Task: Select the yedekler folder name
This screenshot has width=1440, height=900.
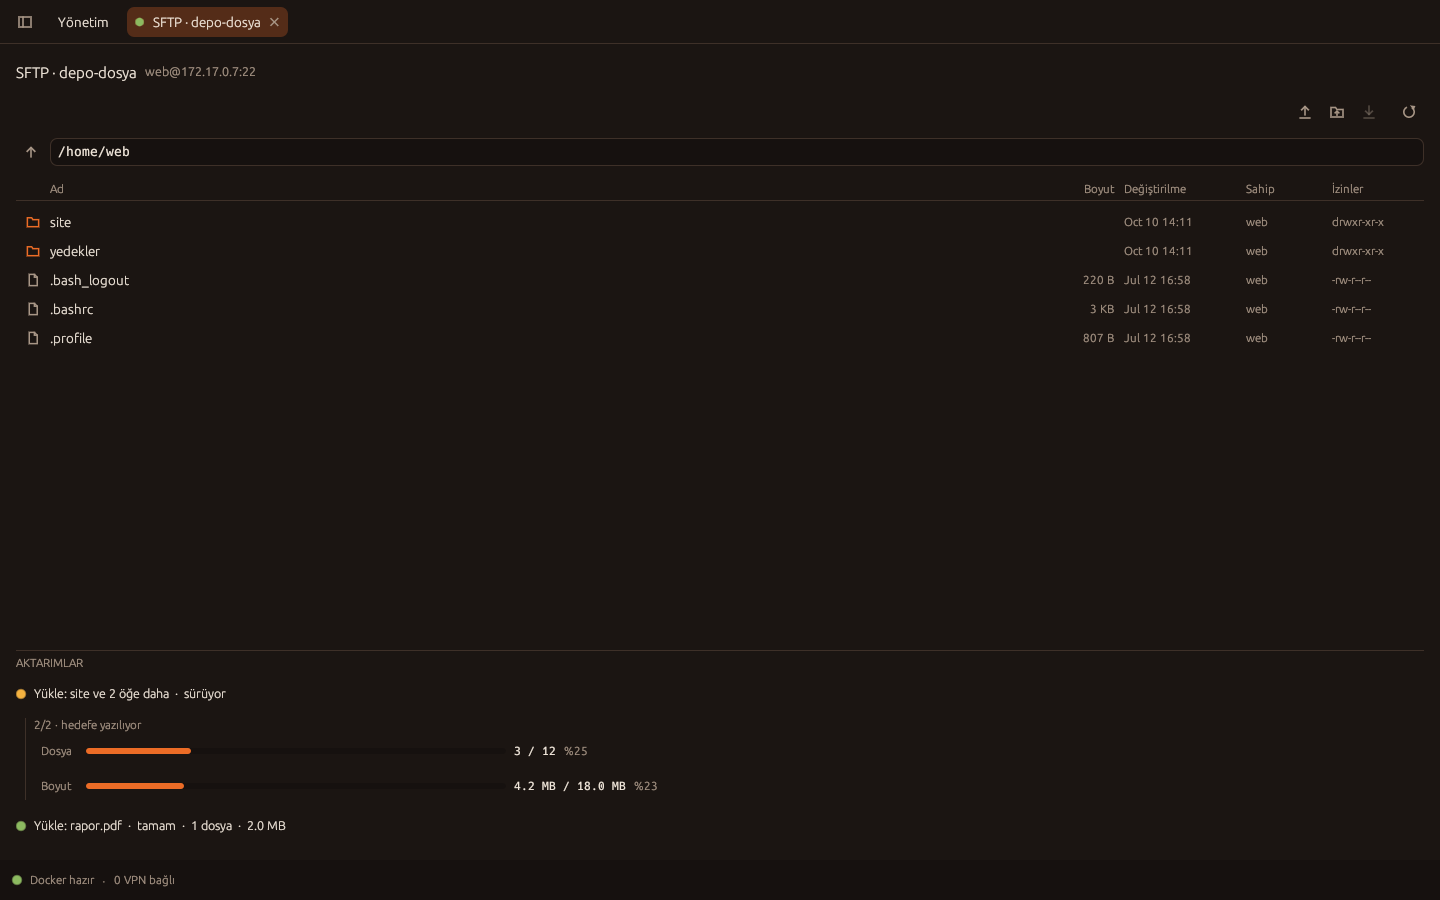Action: 75,251
